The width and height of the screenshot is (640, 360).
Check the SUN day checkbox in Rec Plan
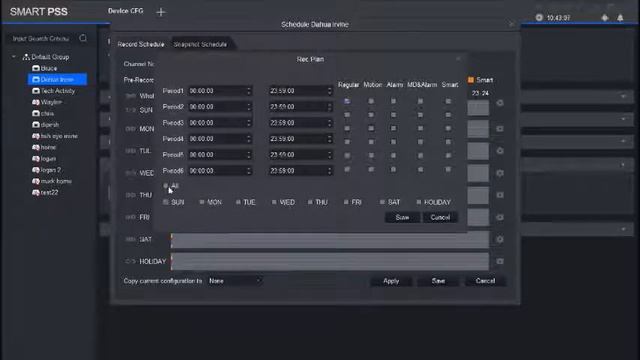click(x=166, y=202)
